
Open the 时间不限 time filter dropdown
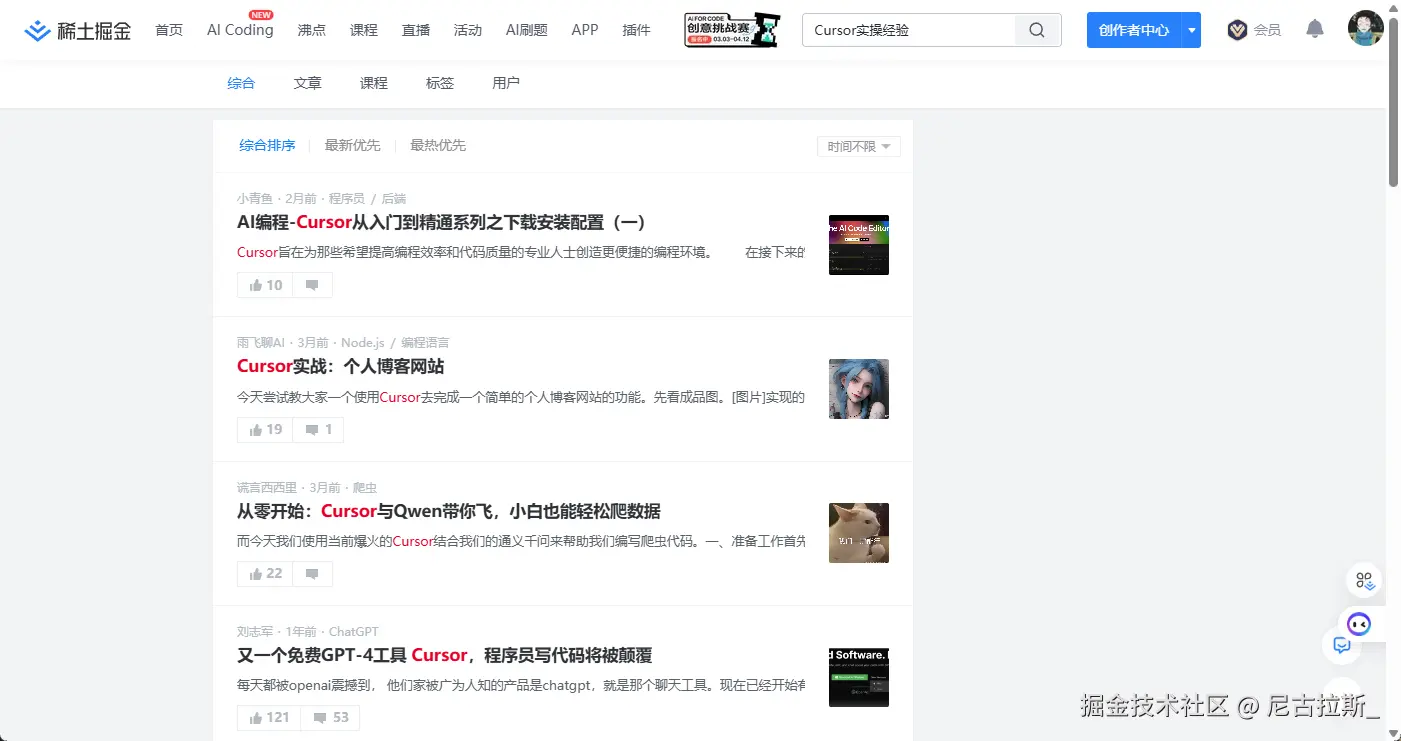[x=858, y=146]
